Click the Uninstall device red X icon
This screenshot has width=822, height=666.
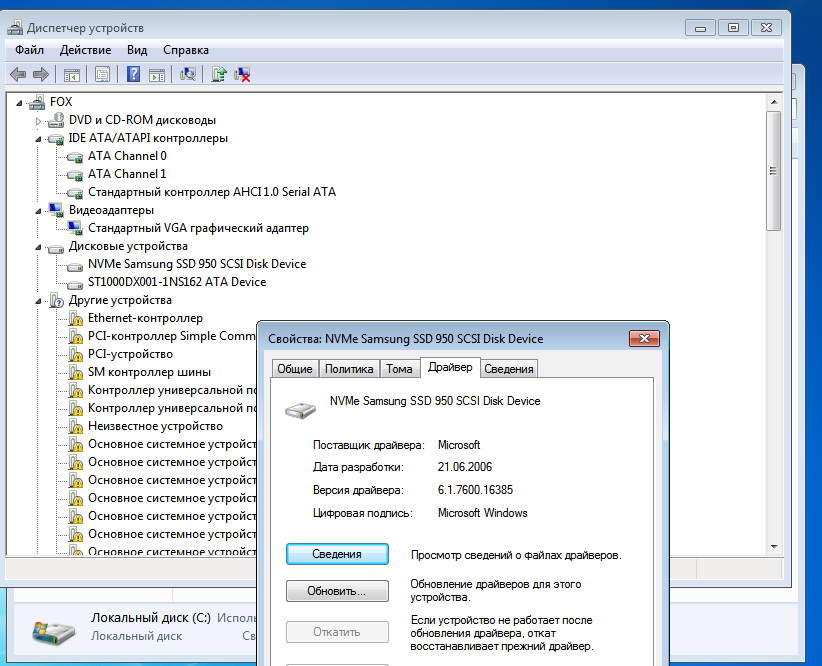click(x=242, y=74)
